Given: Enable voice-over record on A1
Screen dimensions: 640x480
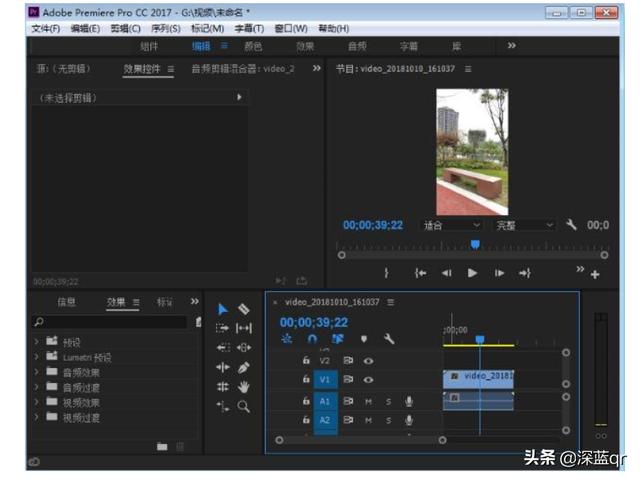Looking at the screenshot, I should pos(409,402).
